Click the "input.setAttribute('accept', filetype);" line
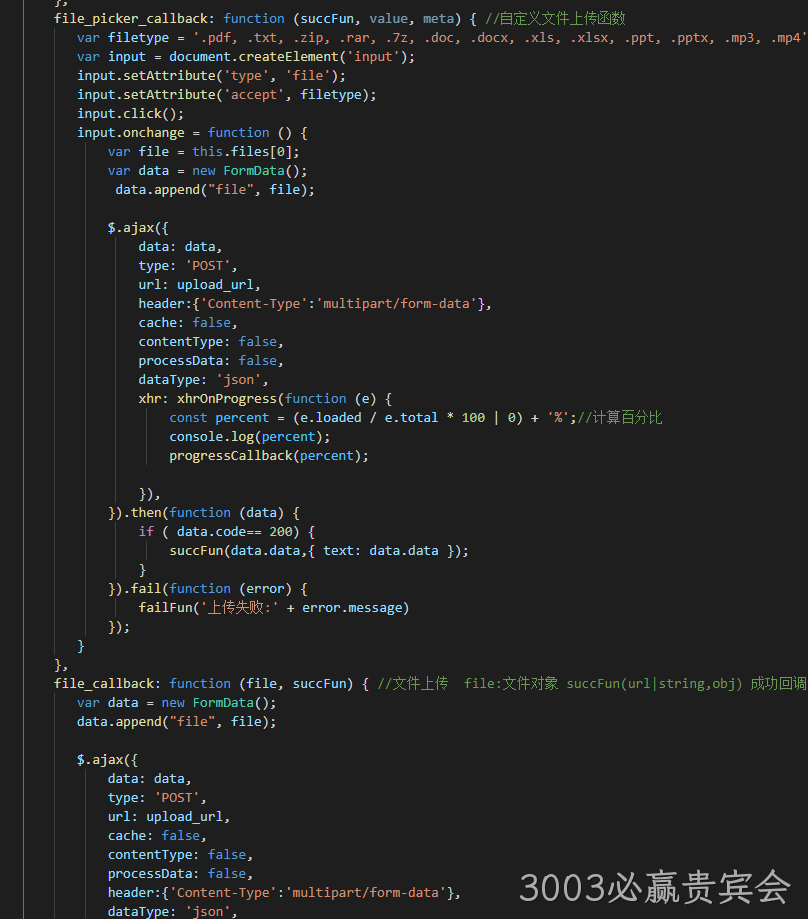 coord(227,95)
